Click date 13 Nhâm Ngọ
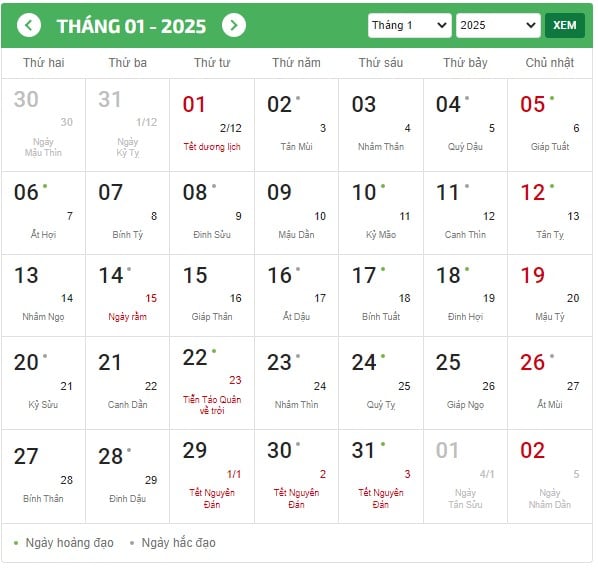598x570 pixels. (43, 295)
